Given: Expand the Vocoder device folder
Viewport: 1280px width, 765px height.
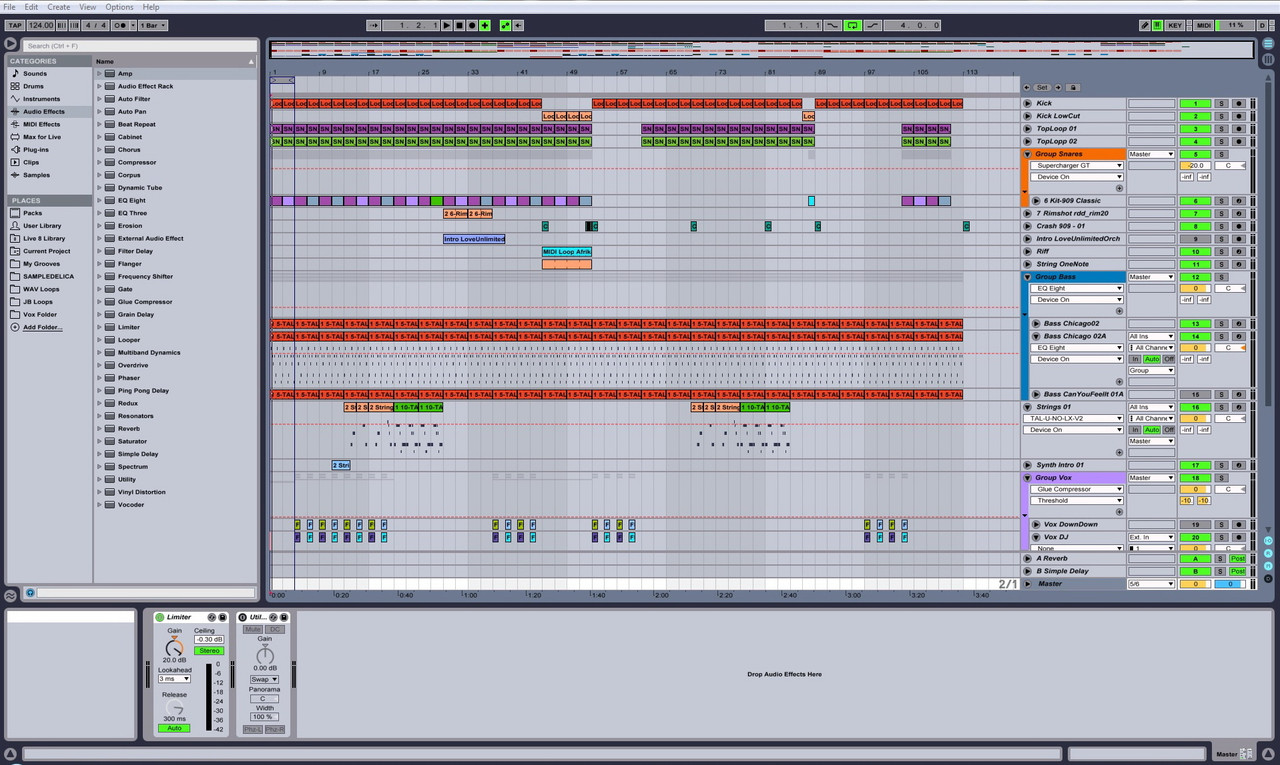Looking at the screenshot, I should coord(100,505).
